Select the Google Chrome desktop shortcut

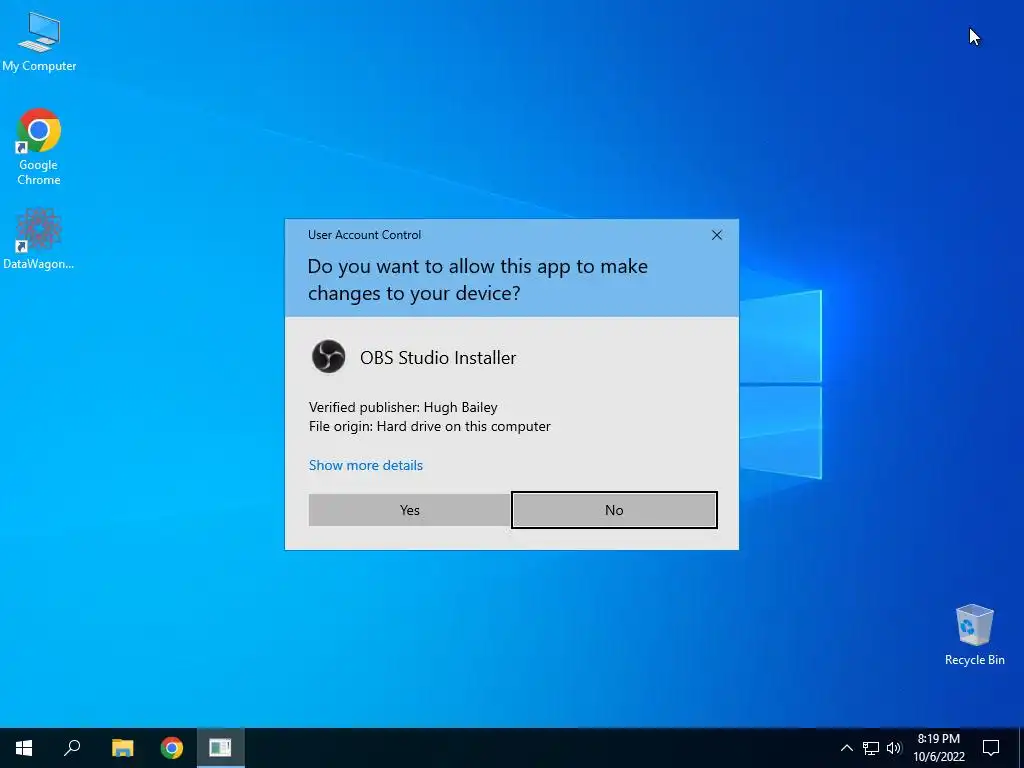point(39,148)
